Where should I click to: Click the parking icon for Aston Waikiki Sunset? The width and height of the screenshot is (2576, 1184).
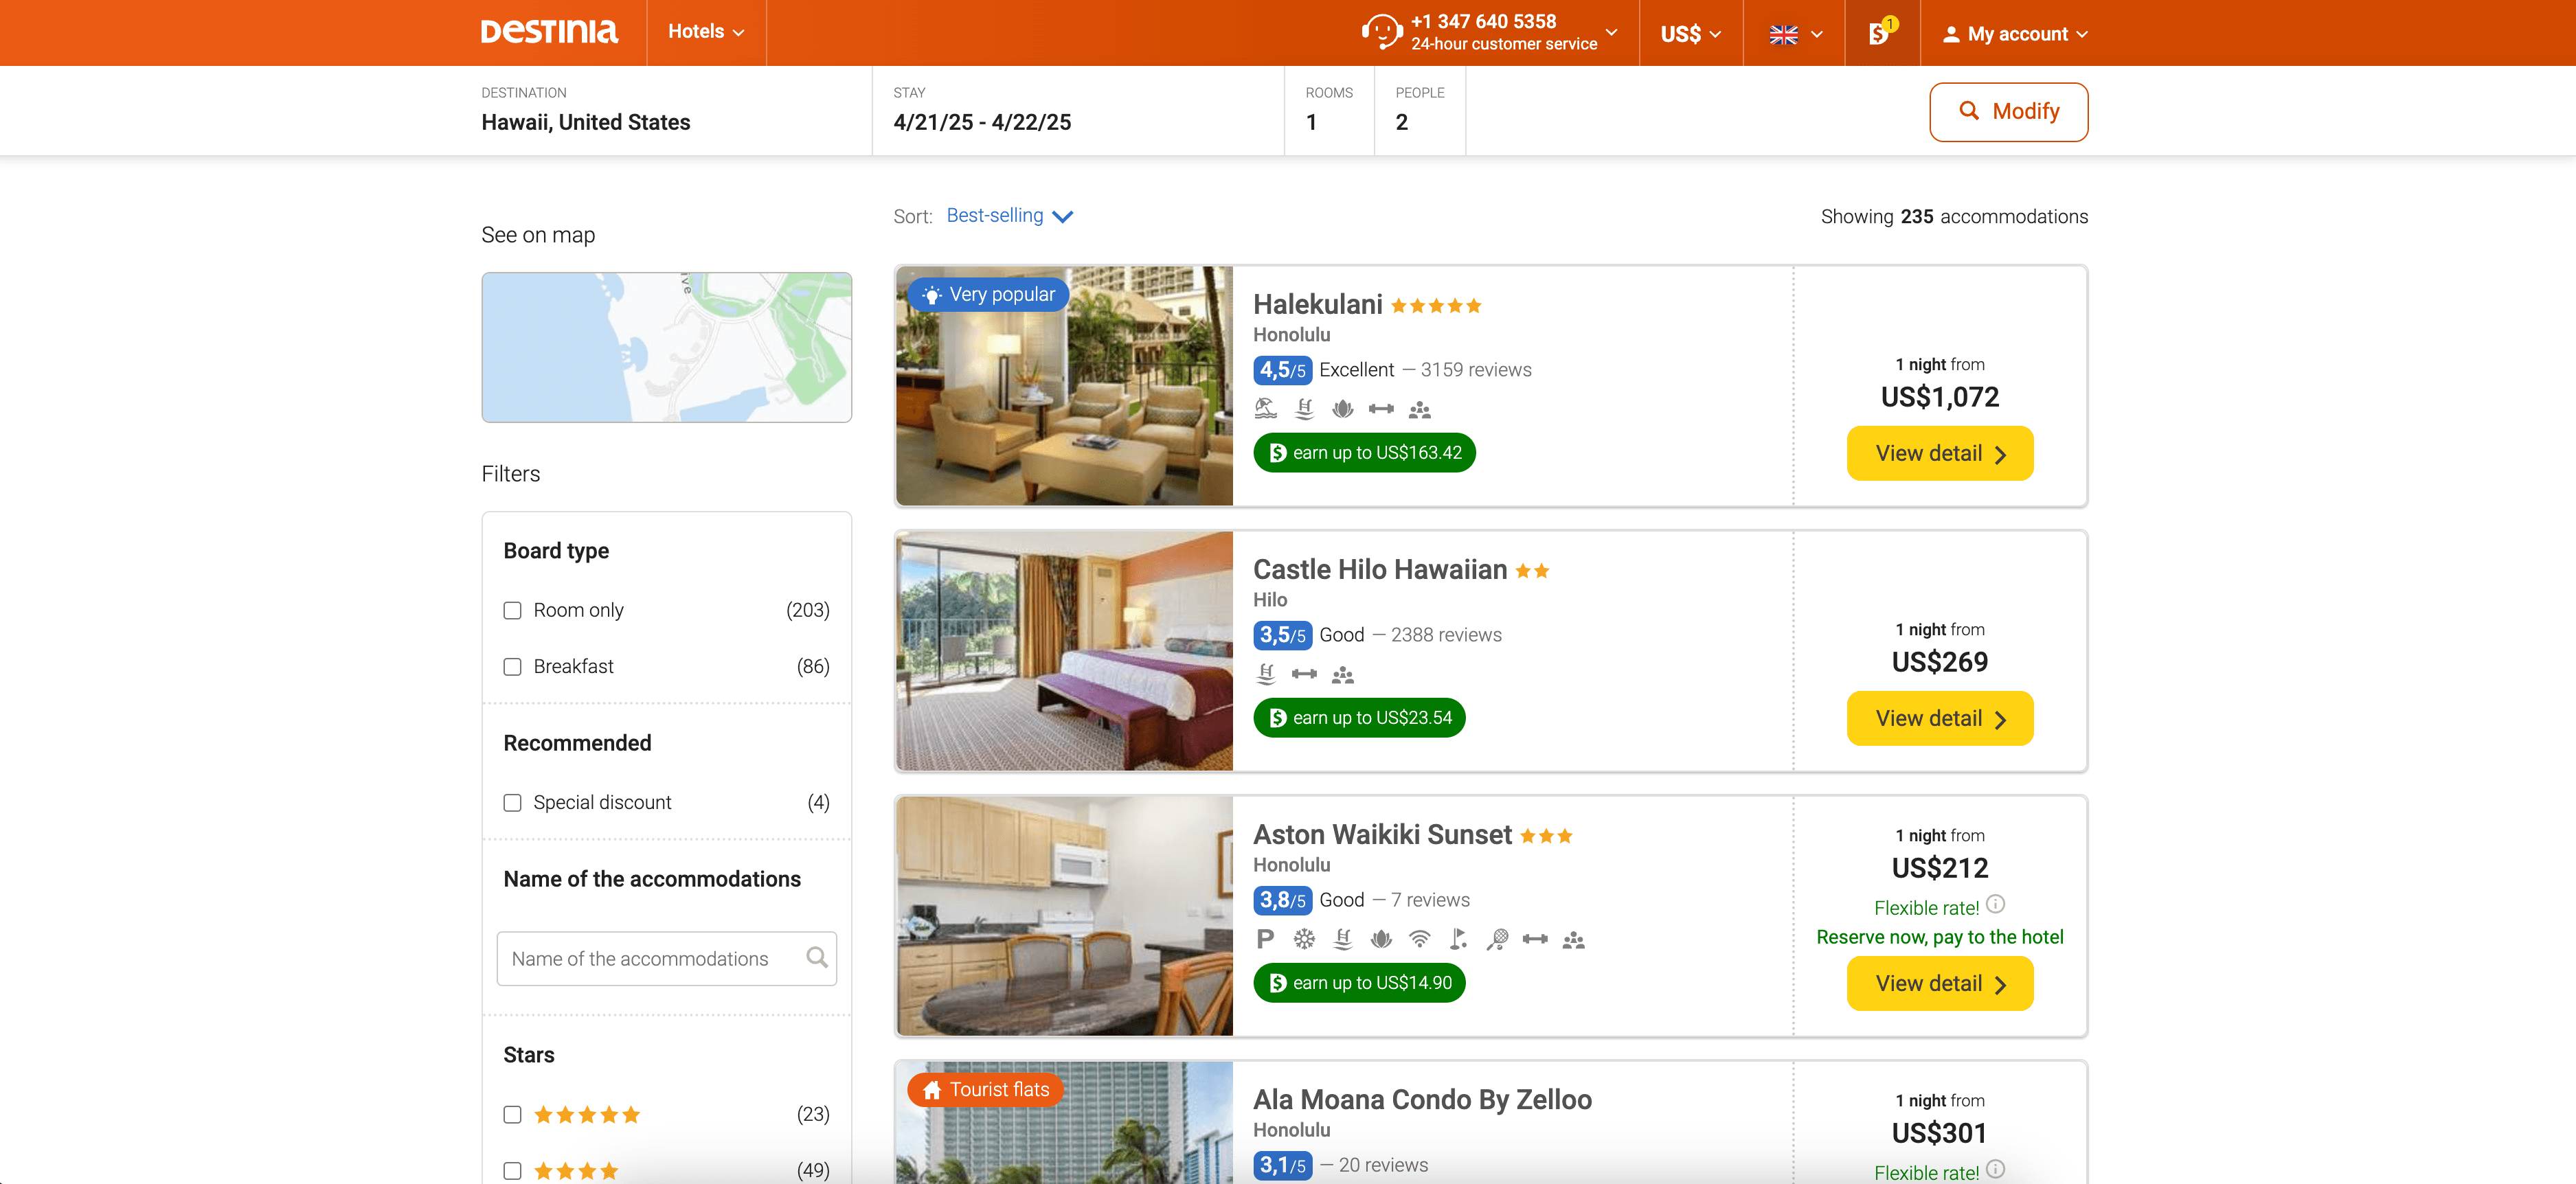1265,939
